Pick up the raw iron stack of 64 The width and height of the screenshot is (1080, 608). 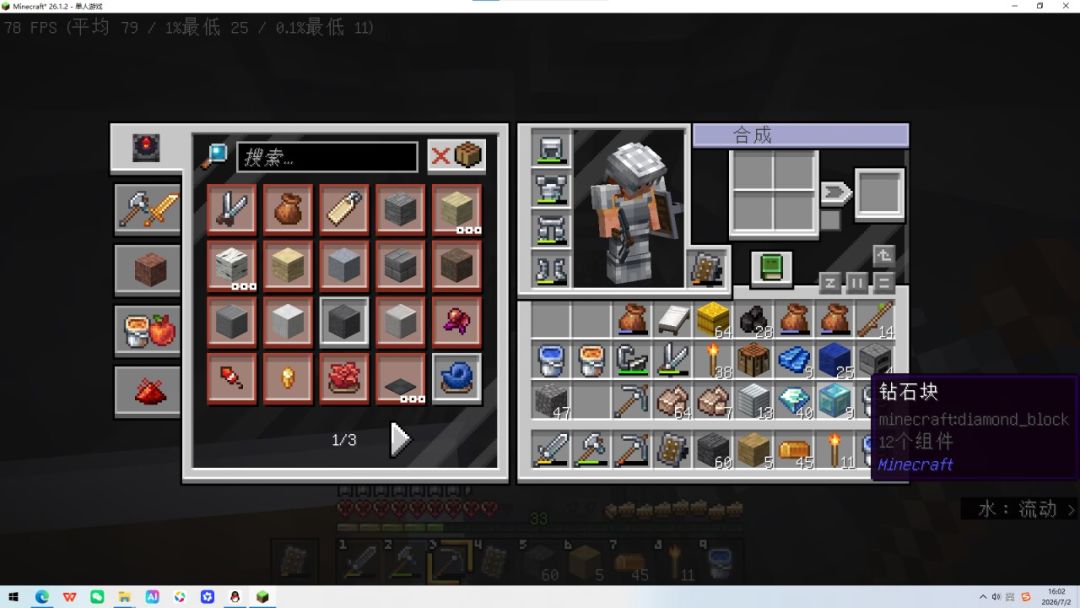click(x=673, y=400)
